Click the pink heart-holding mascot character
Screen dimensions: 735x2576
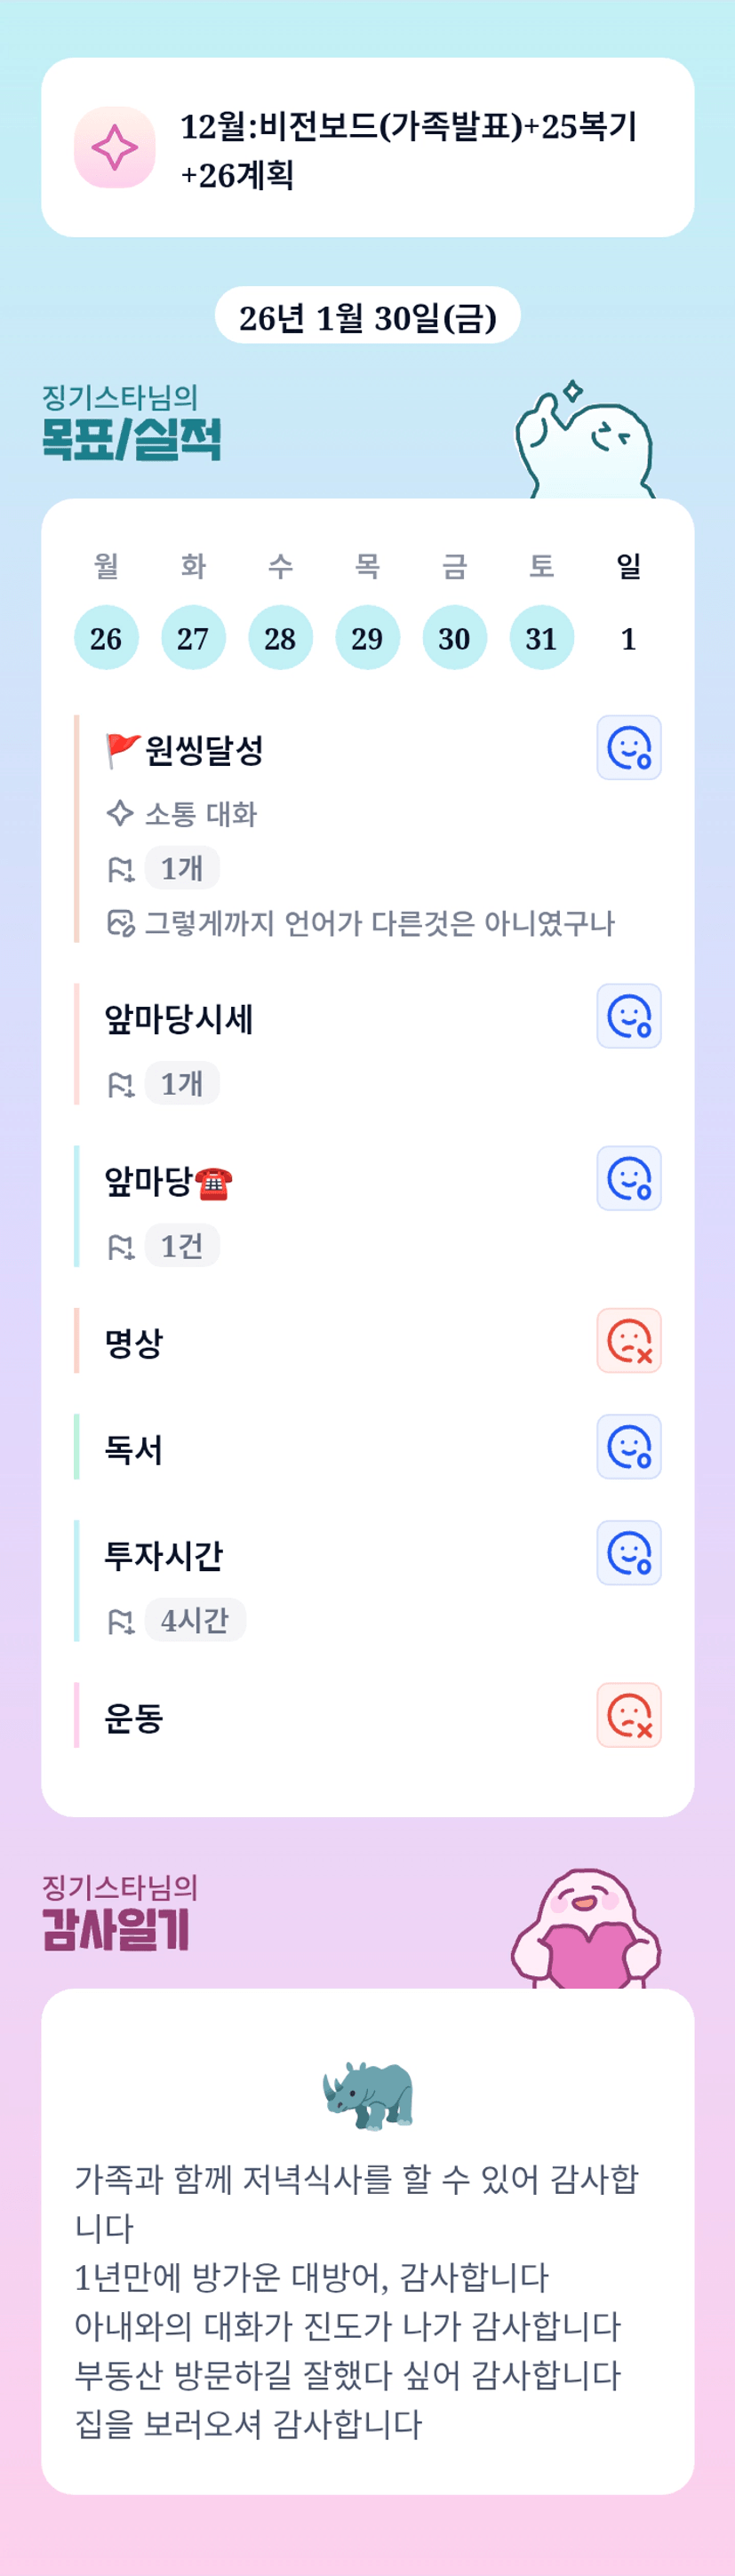(x=587, y=1928)
